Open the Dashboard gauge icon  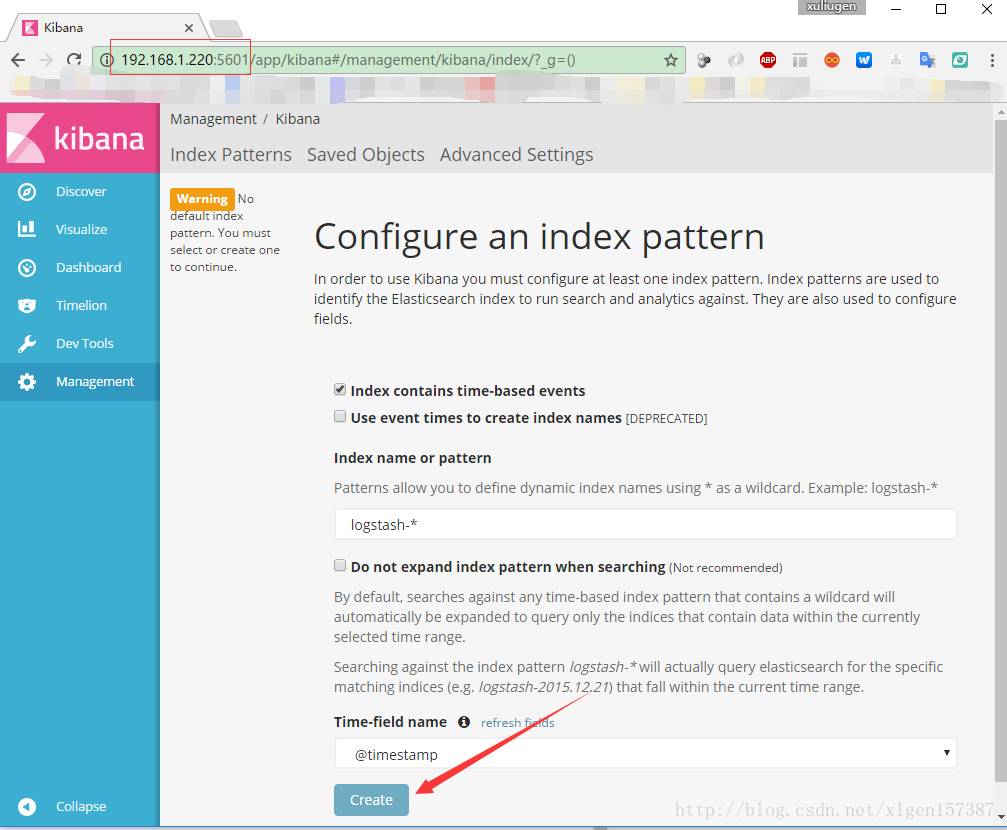[27, 267]
